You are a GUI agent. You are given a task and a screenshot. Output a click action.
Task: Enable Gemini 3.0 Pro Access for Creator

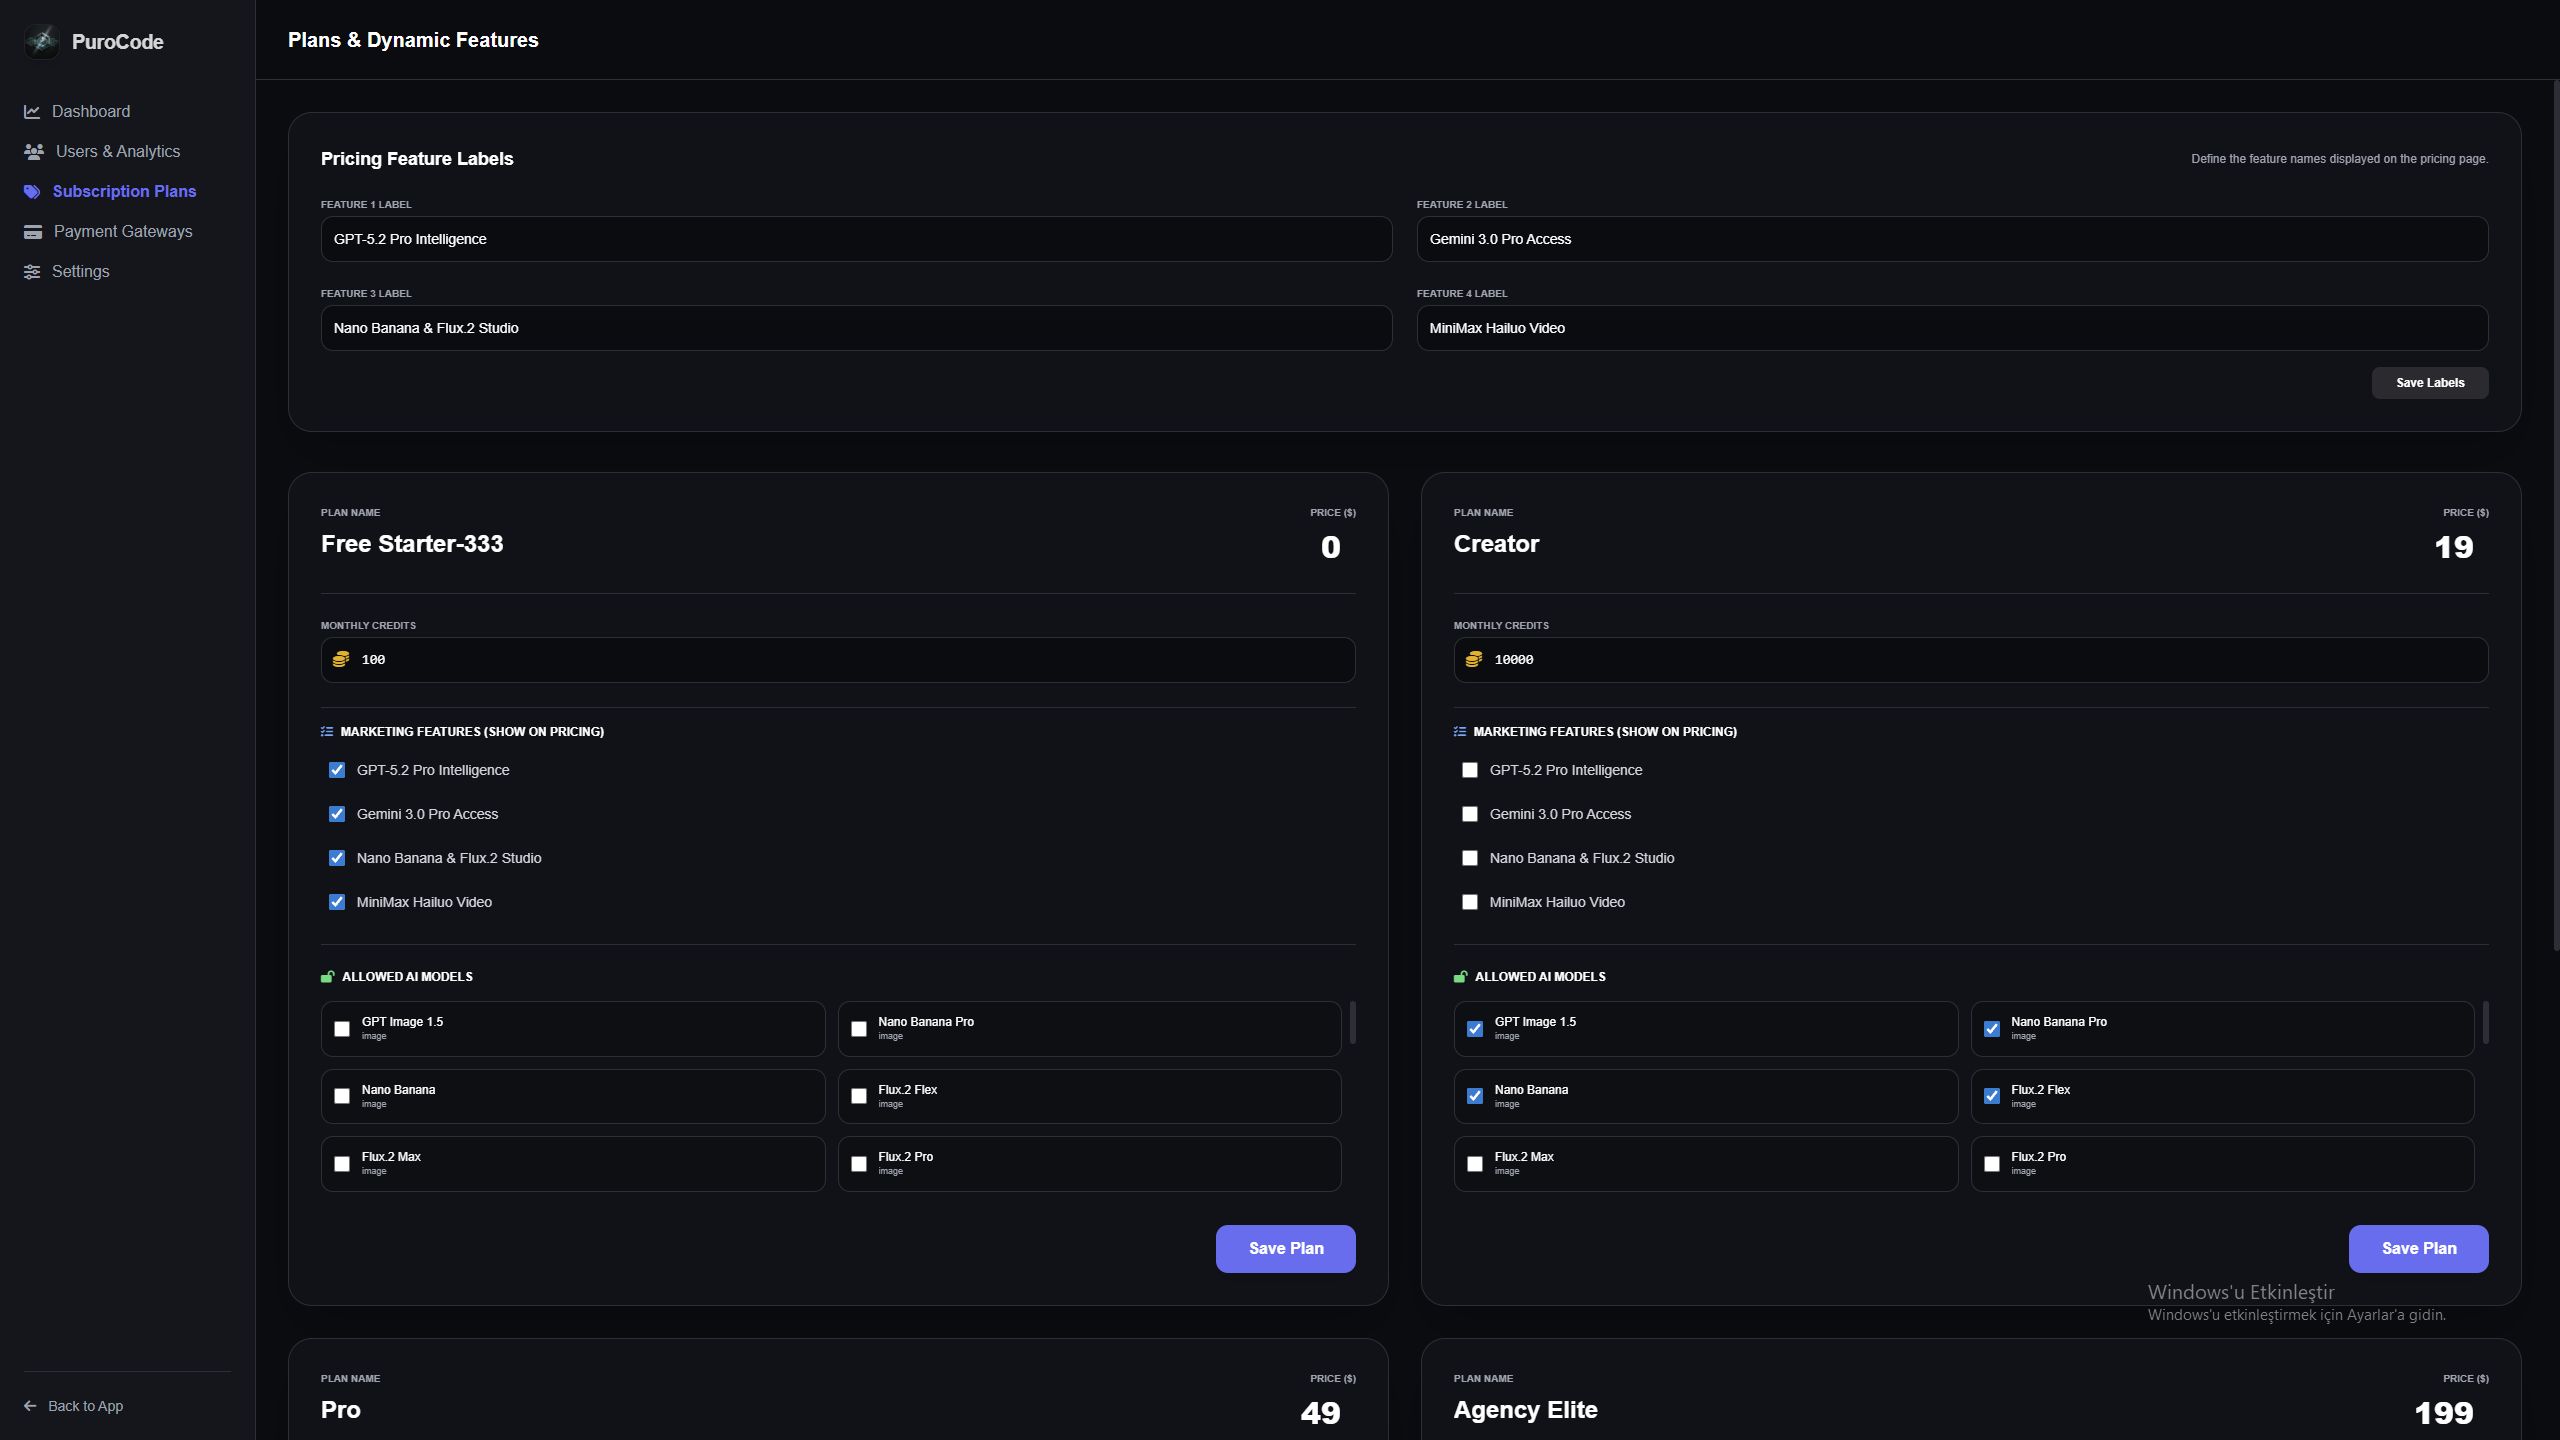[1470, 814]
